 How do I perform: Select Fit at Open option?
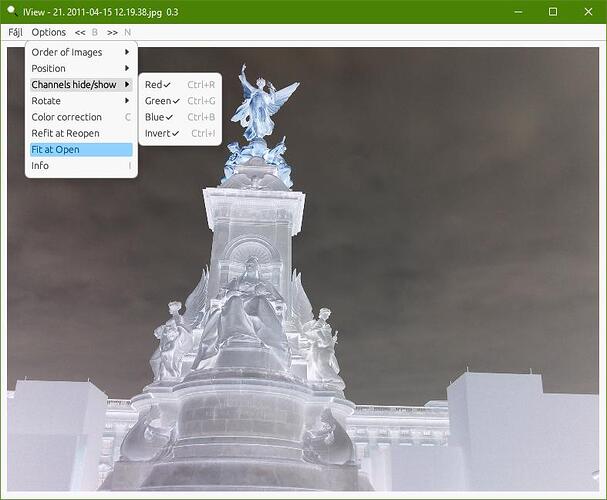(81, 150)
